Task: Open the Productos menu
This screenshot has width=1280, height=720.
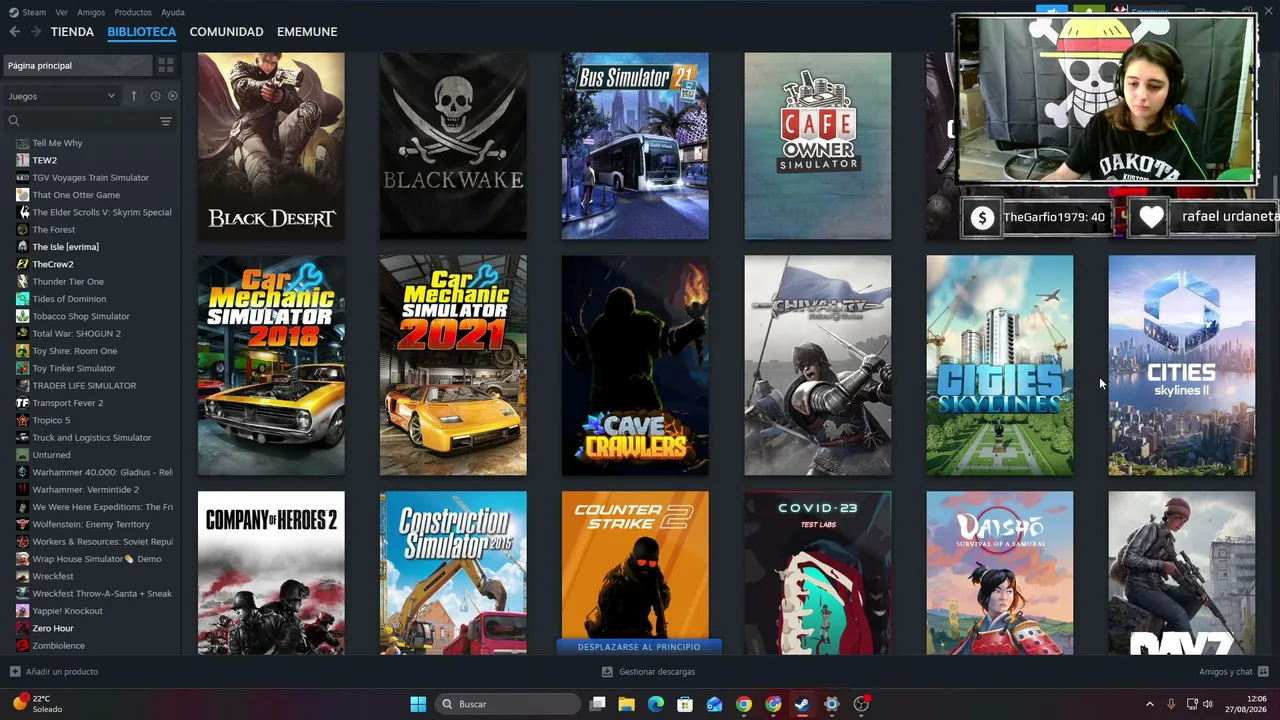Action: [x=133, y=12]
